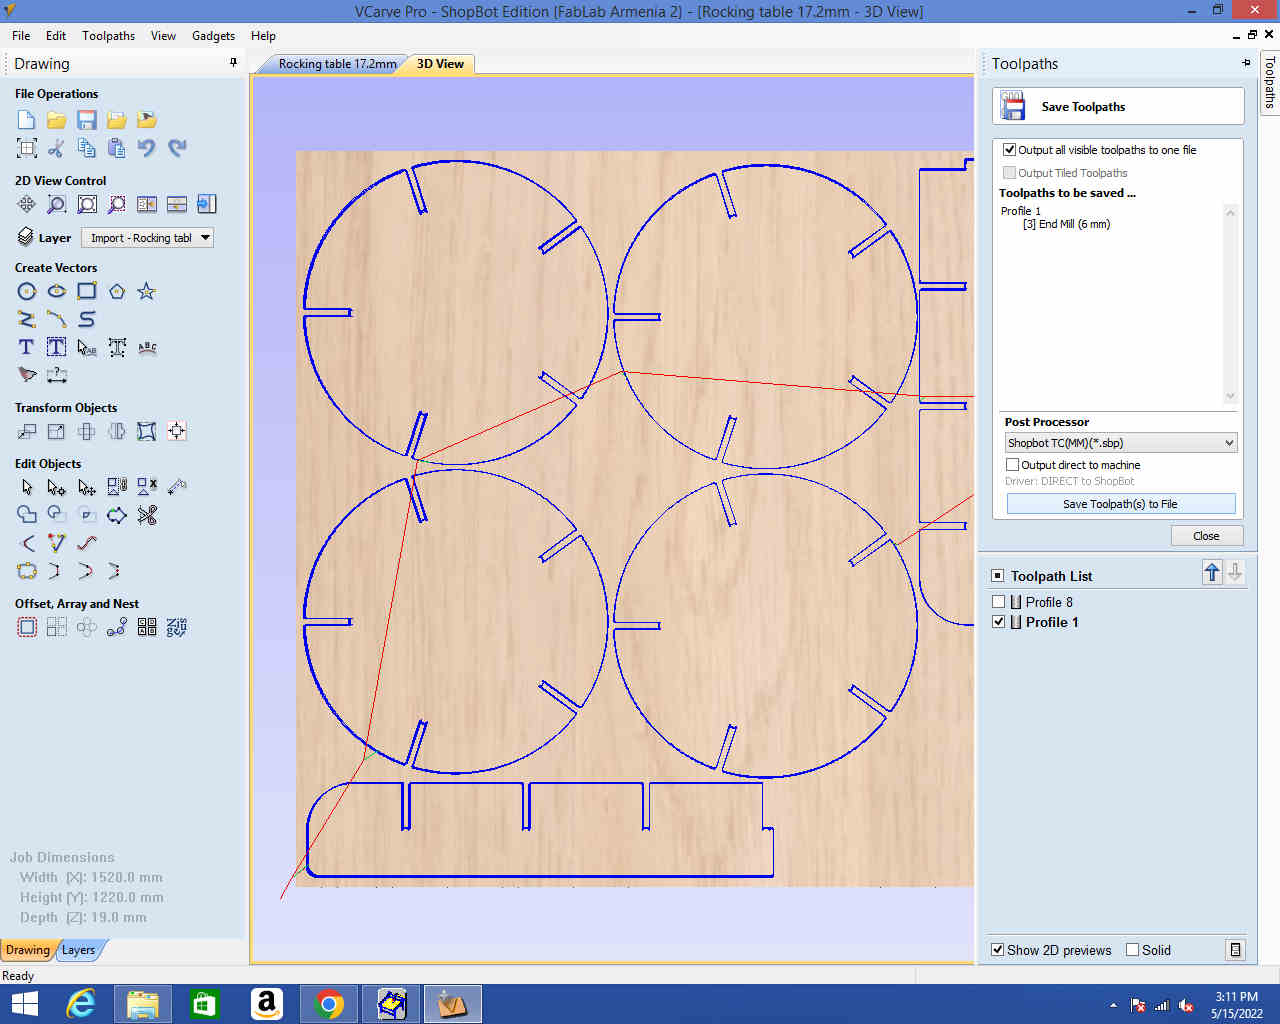Image resolution: width=1280 pixels, height=1024 pixels.
Task: Click the Cut scissors icon in File Operations
Action: pos(57,148)
